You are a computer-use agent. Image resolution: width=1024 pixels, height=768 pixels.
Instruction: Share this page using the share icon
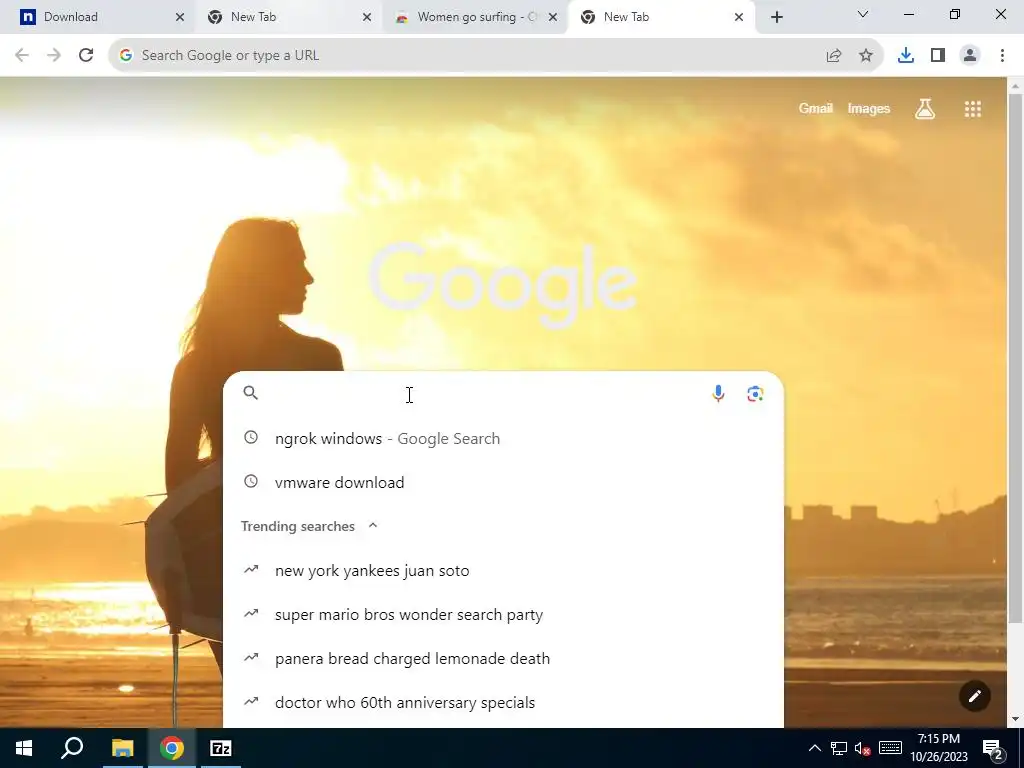pos(834,56)
